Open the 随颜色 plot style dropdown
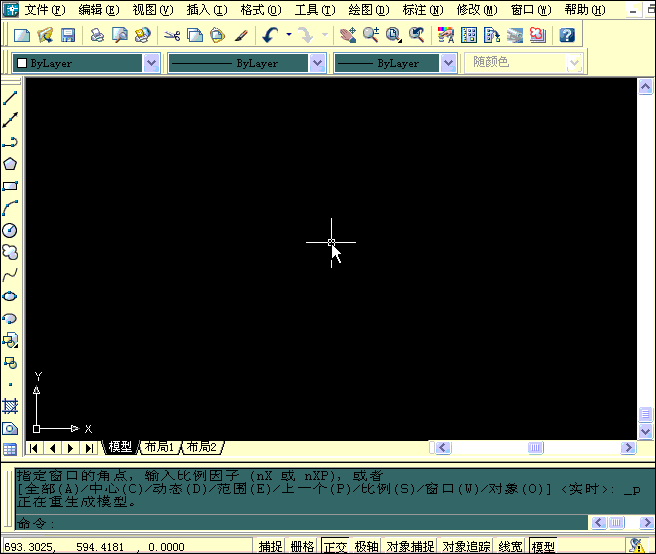 pos(574,63)
